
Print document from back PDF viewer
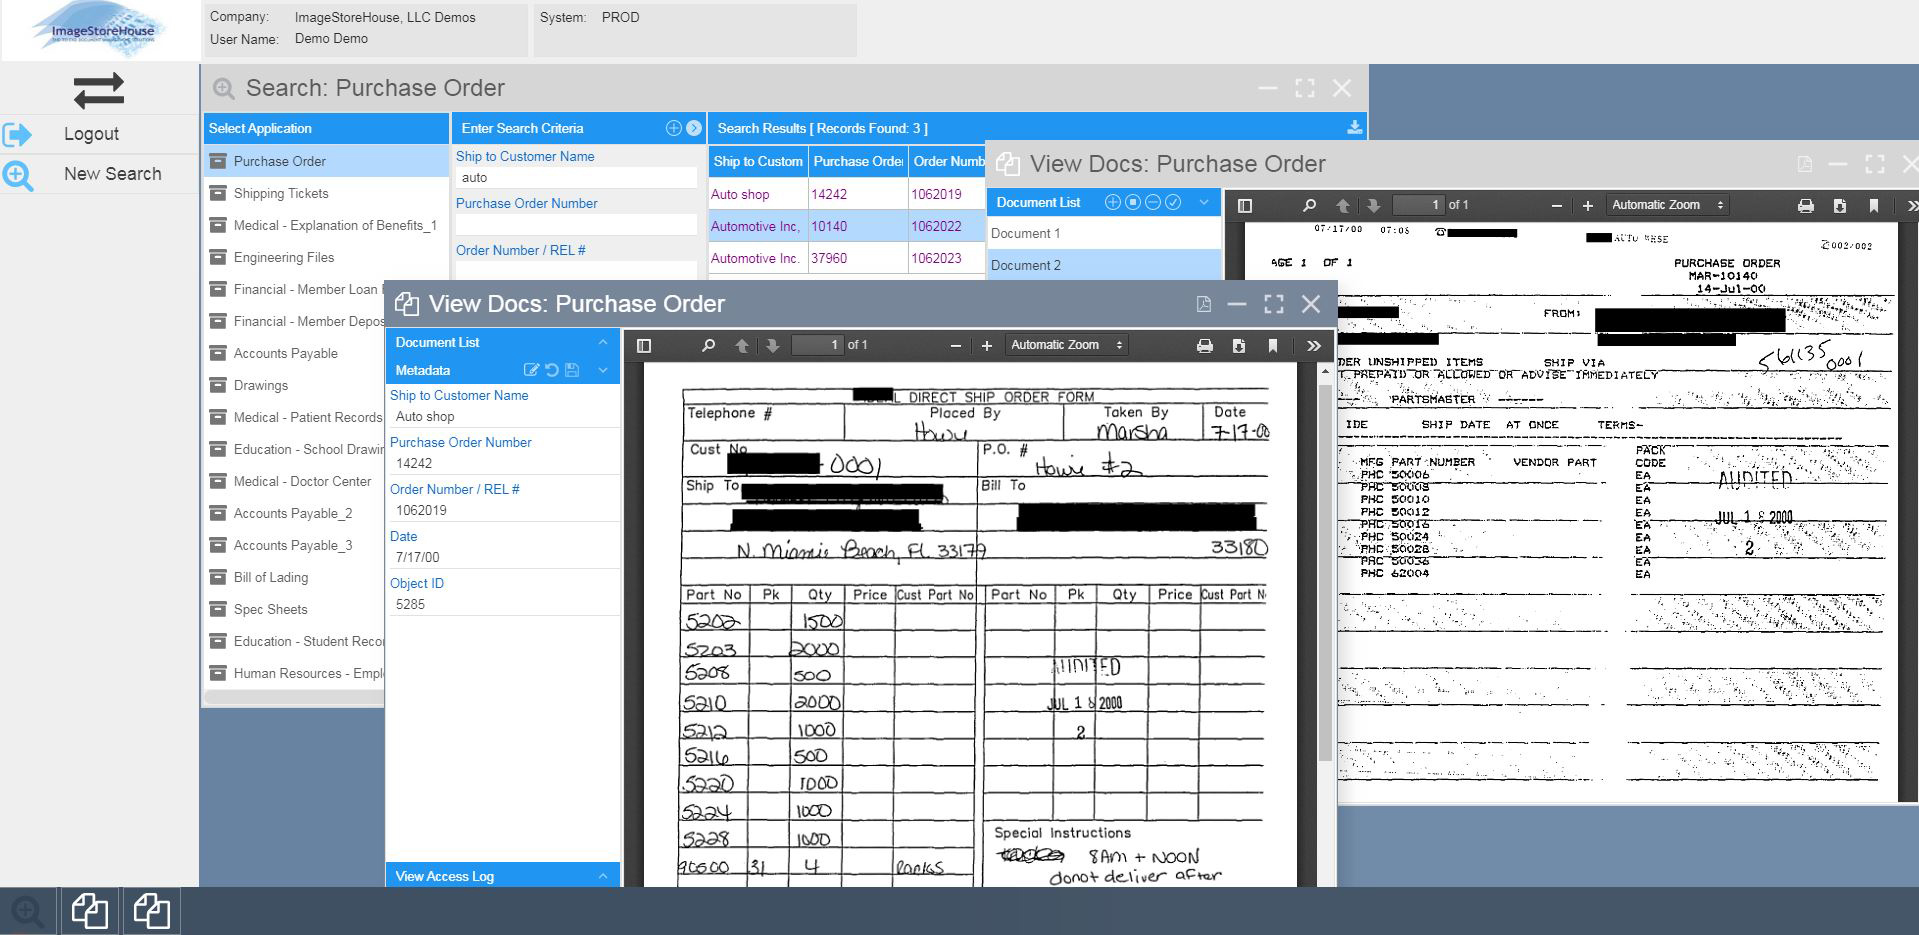(x=1805, y=205)
